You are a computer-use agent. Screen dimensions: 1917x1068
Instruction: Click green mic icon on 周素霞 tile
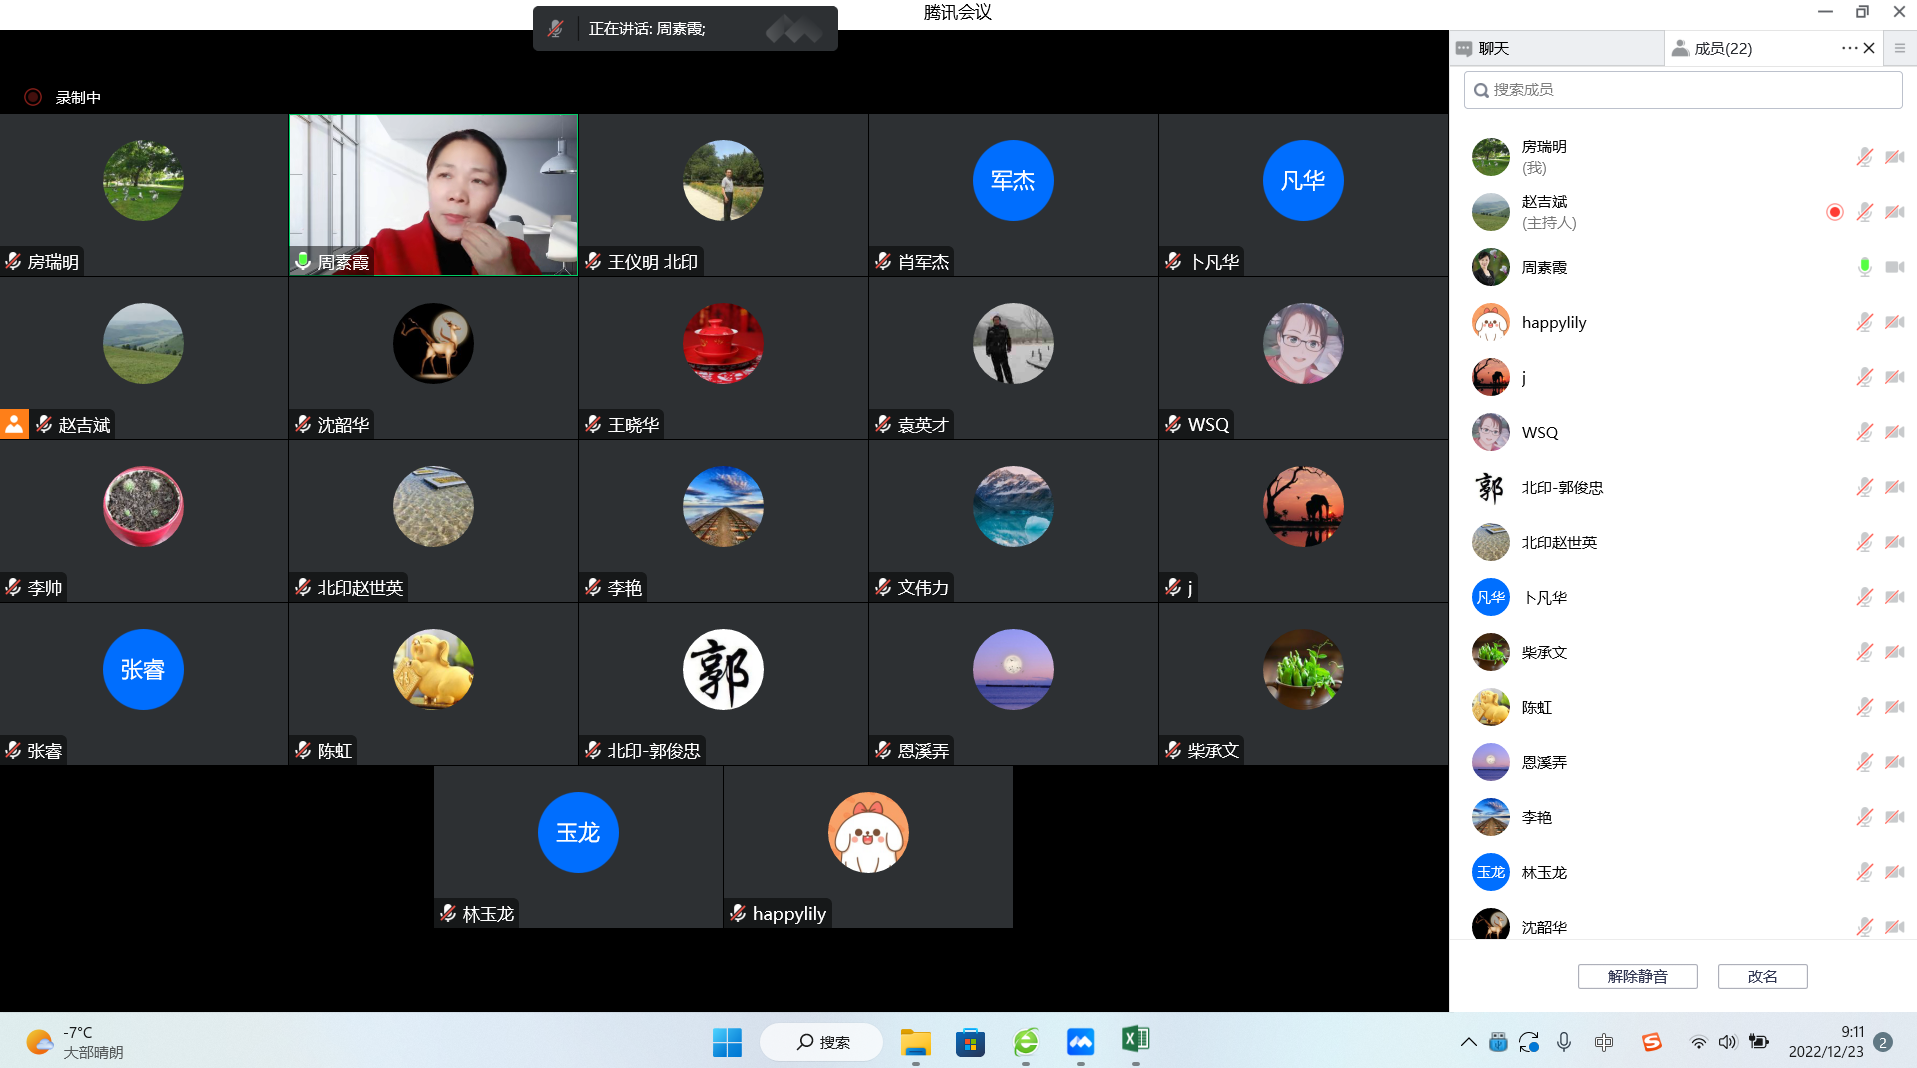point(303,261)
